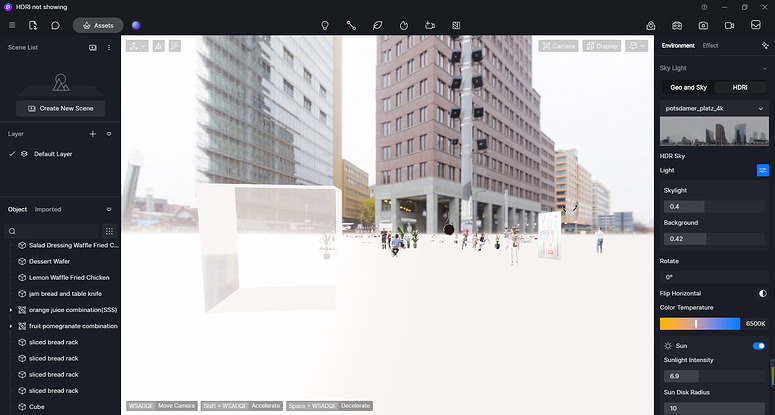775x415 pixels.
Task: Open the location pin render icon
Action: [x=651, y=25]
